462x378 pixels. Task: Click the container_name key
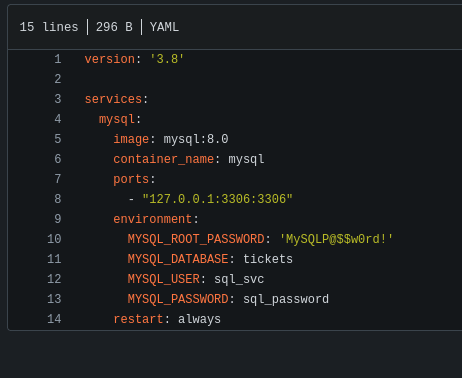[x=164, y=159]
